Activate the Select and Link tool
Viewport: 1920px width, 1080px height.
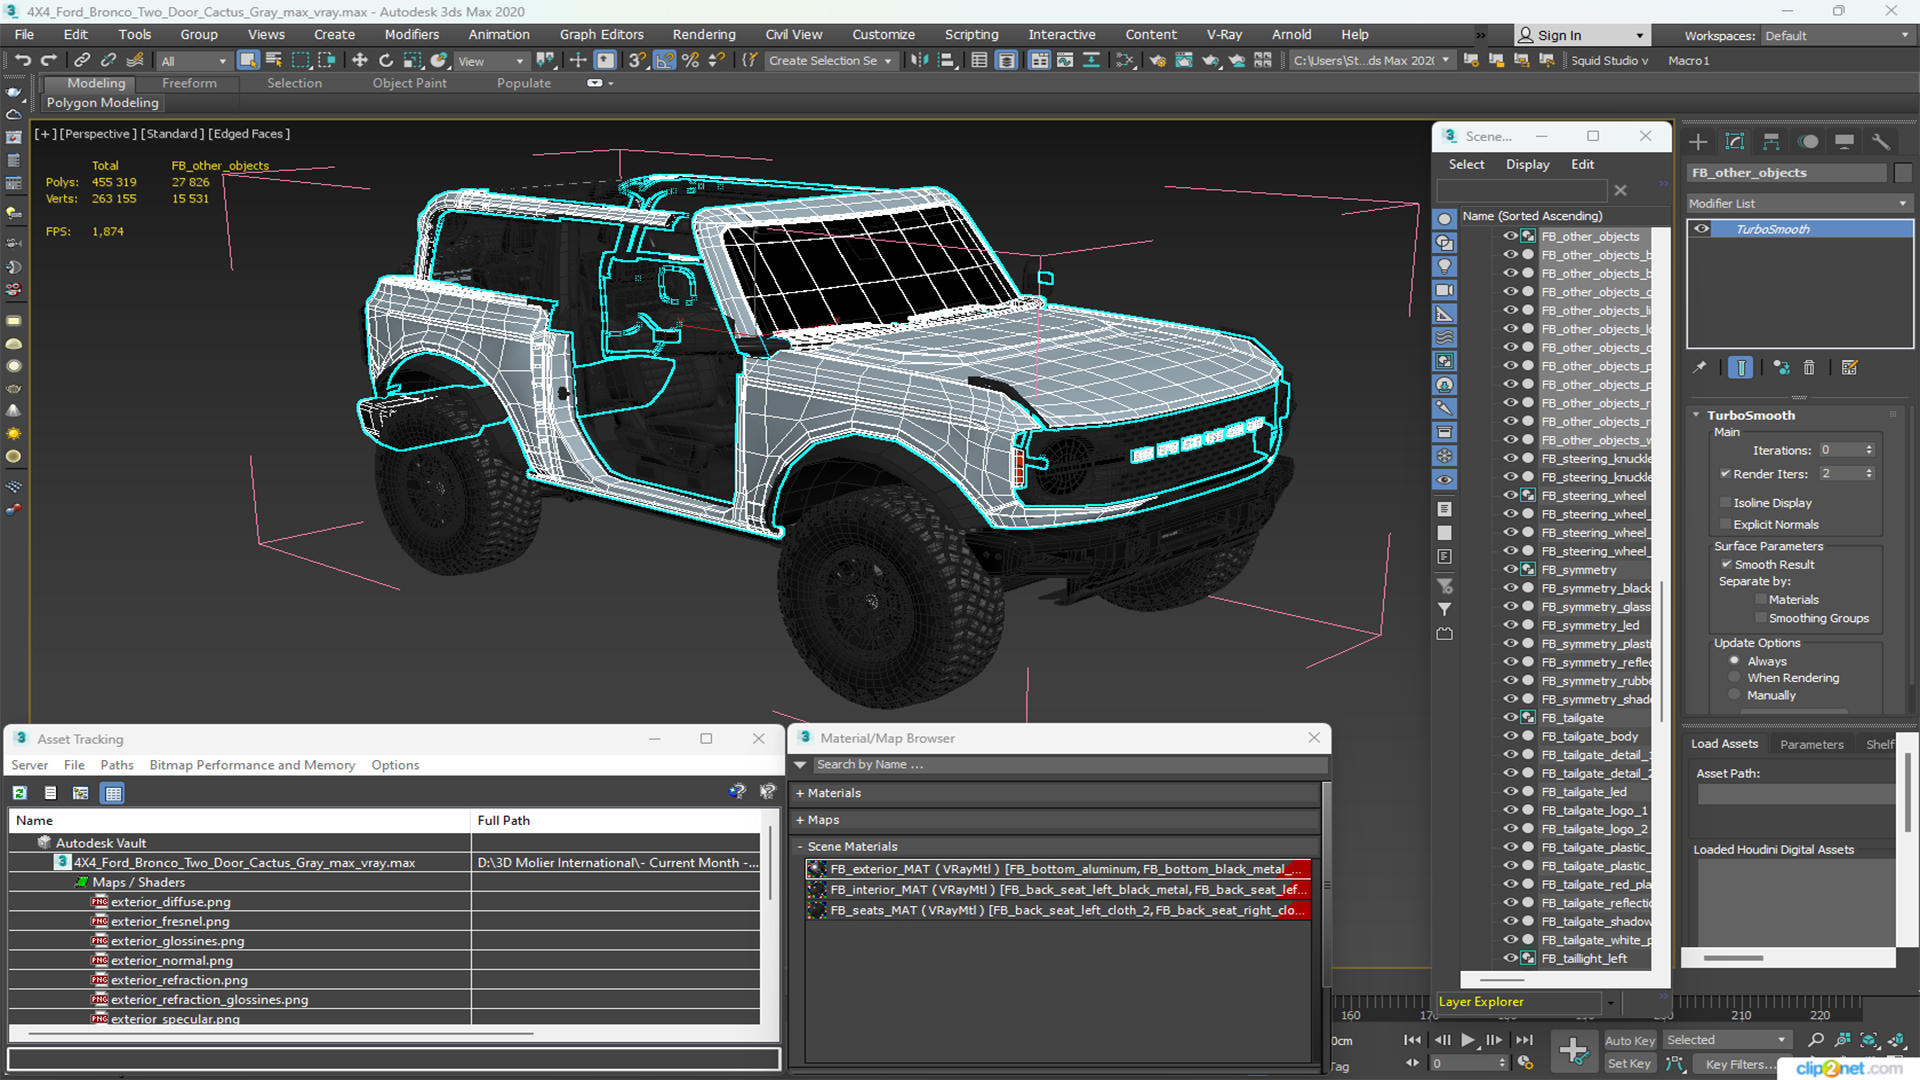(82, 61)
